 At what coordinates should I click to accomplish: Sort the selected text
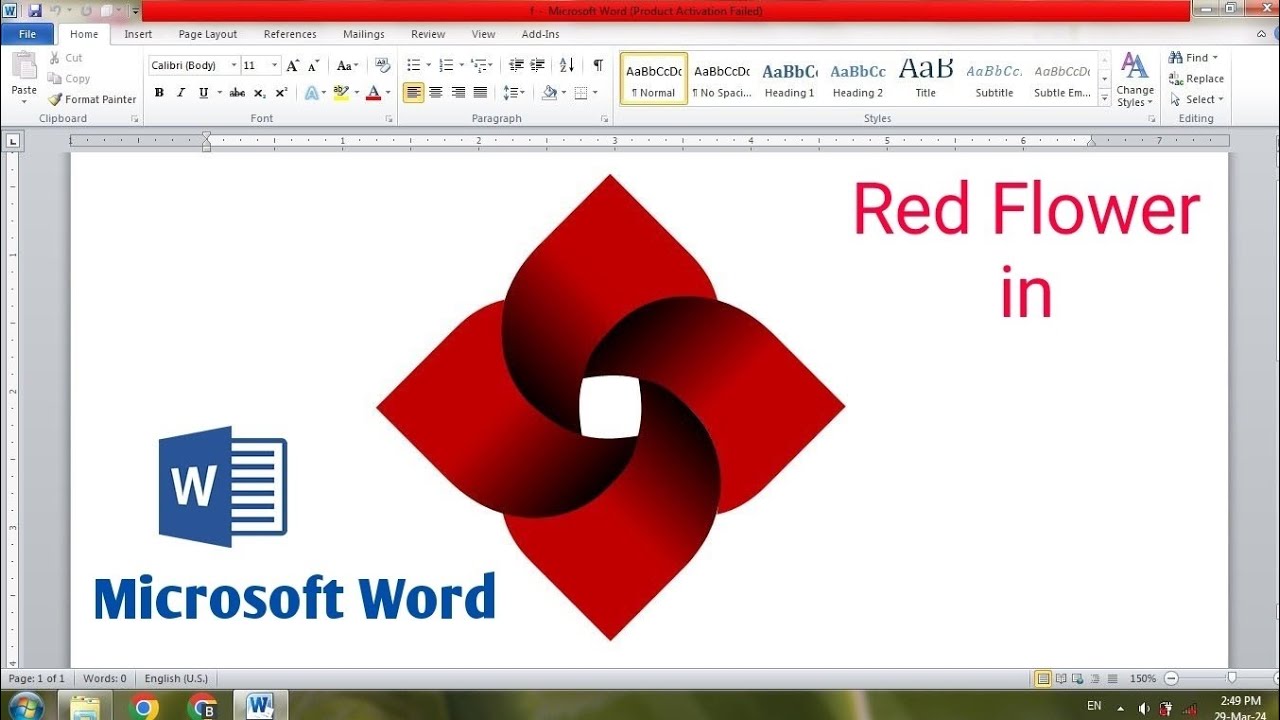[x=567, y=66]
